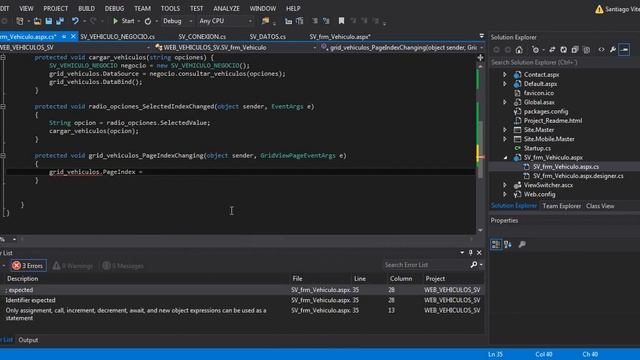Screen dimensions: 640x360
Task: Pin the active editor tab
Action: 64,37
